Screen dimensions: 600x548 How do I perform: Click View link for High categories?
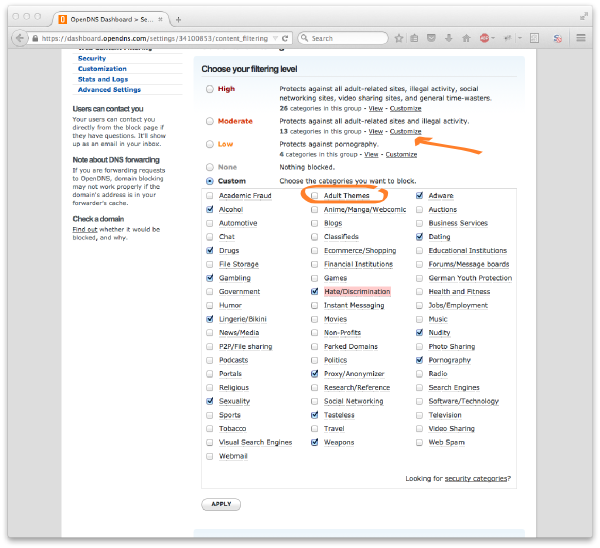376,109
